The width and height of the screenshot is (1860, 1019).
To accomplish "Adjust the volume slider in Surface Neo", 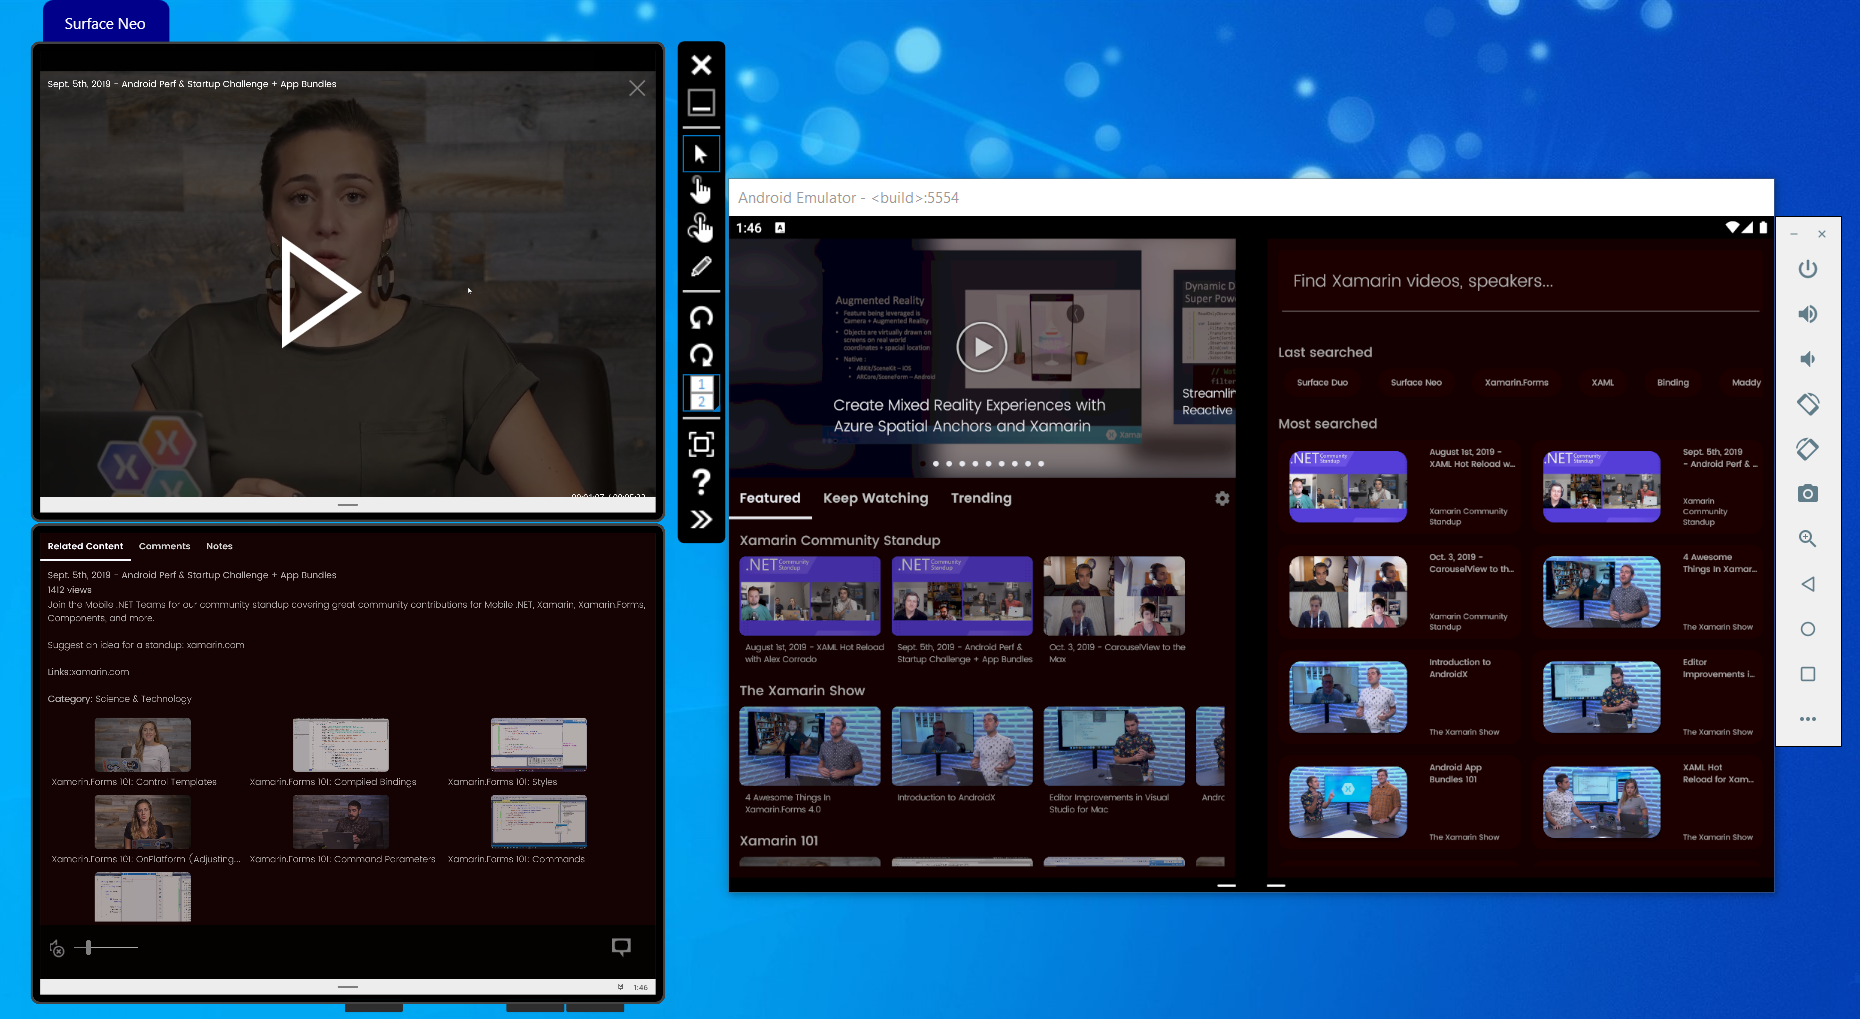I will (105, 947).
